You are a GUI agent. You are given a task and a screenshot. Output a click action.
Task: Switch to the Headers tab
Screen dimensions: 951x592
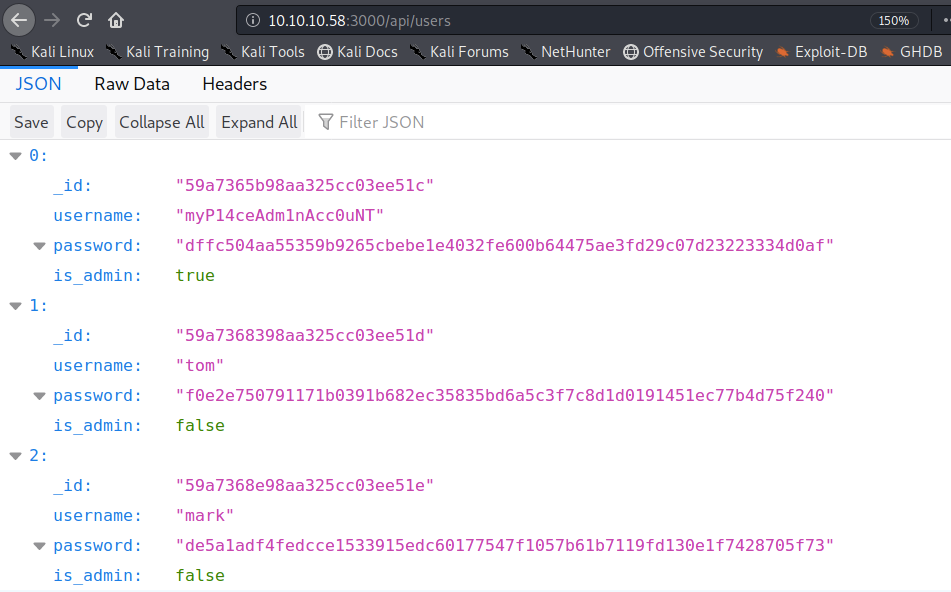(x=234, y=84)
